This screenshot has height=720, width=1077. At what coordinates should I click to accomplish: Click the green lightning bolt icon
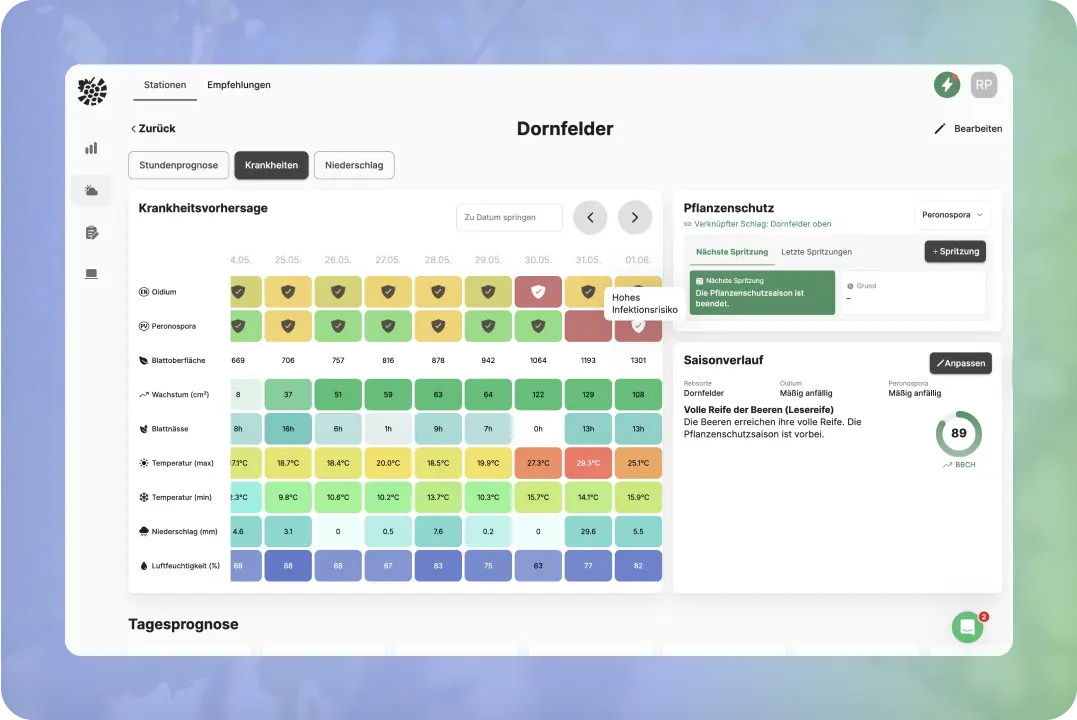pyautogui.click(x=946, y=85)
